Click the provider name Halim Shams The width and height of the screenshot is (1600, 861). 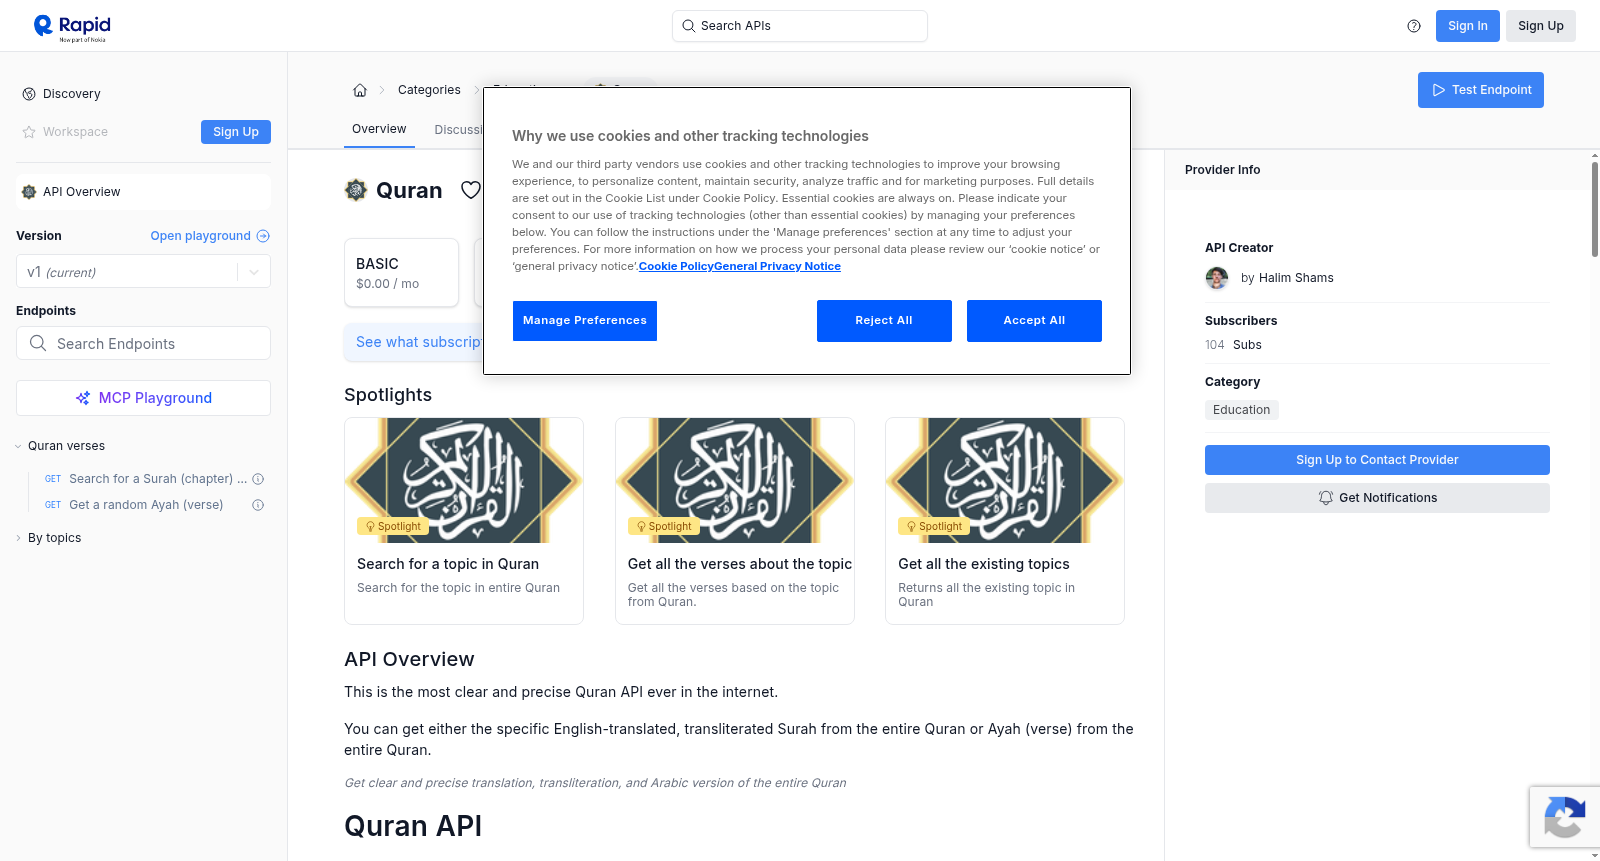pos(1296,278)
